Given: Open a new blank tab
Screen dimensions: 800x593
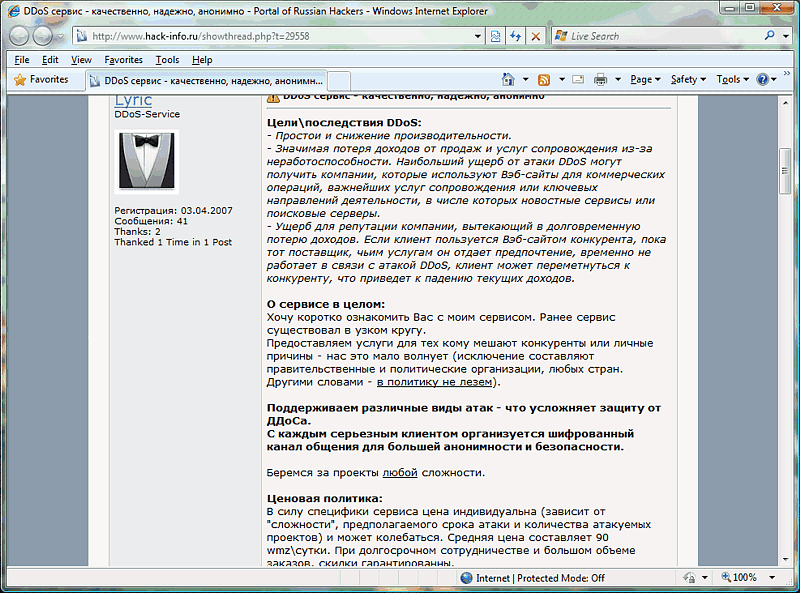Looking at the screenshot, I should pos(339,81).
